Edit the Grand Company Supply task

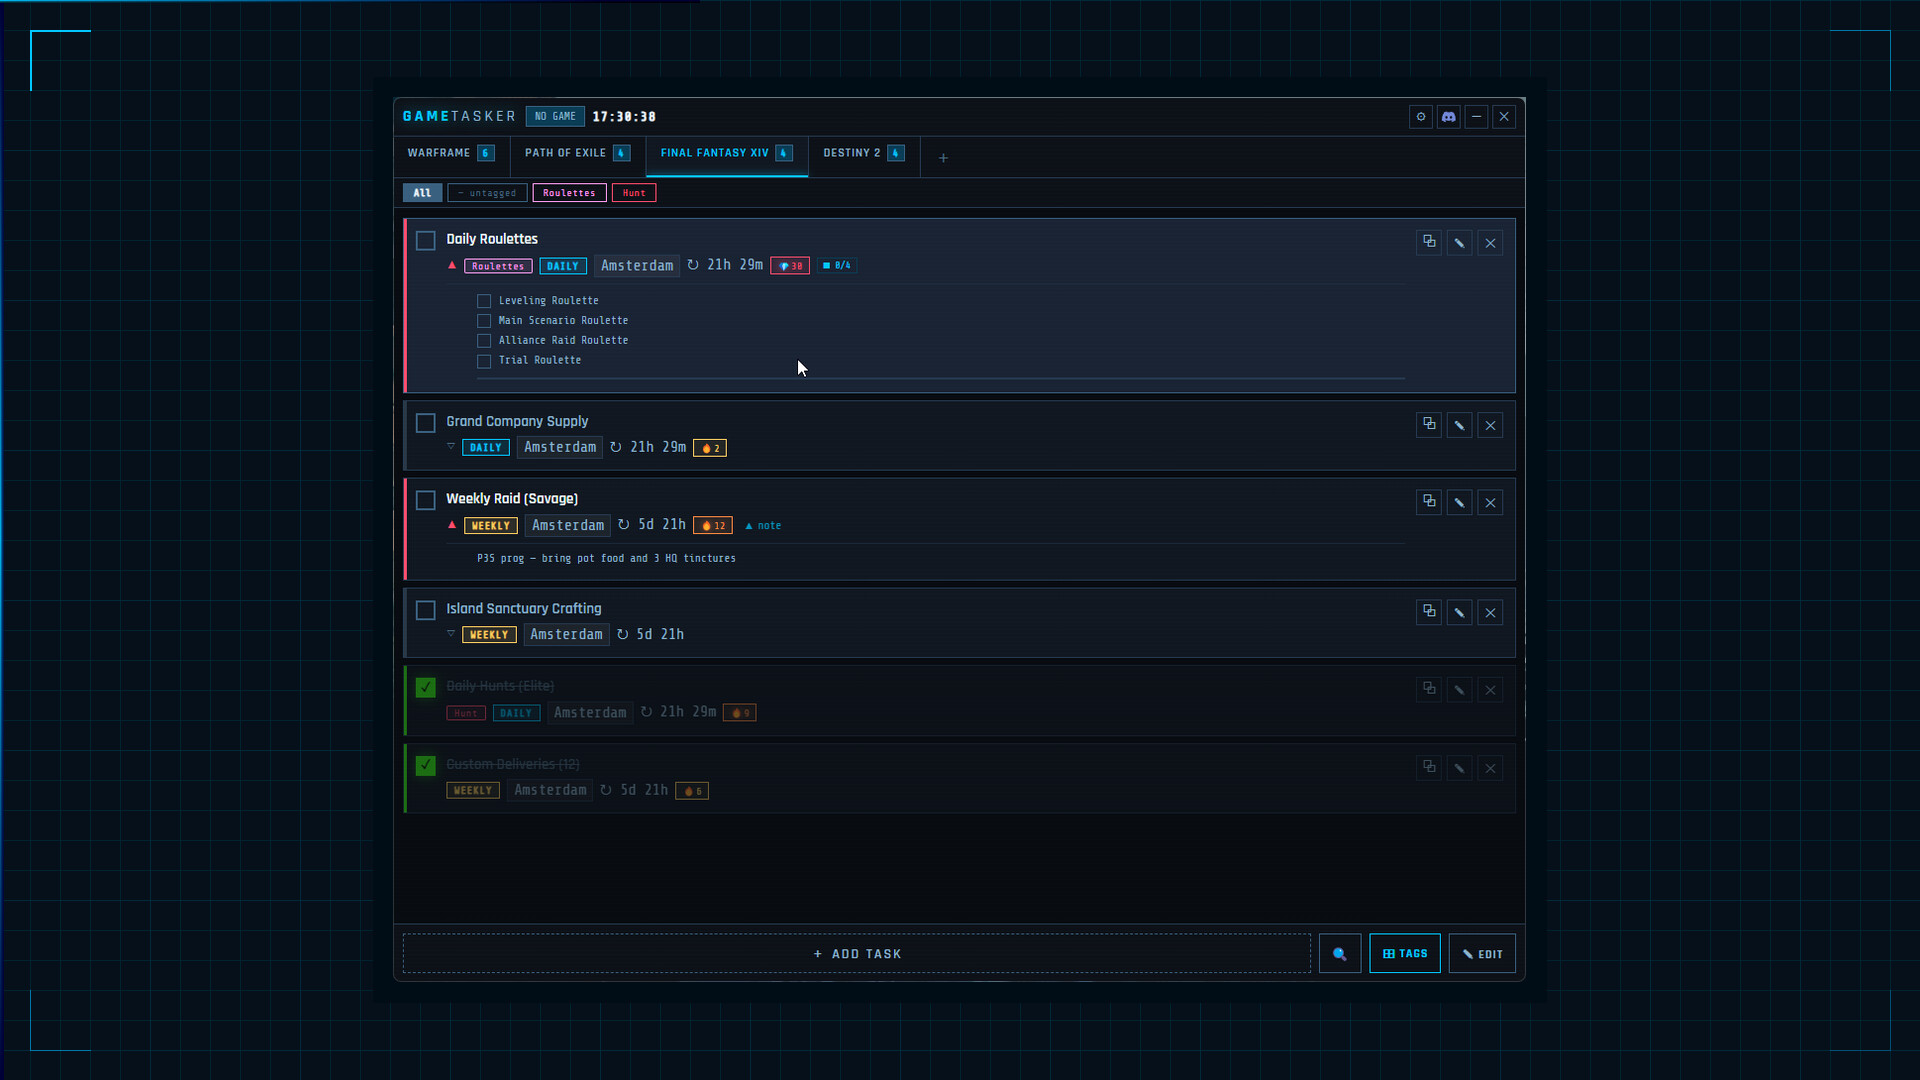(1459, 425)
